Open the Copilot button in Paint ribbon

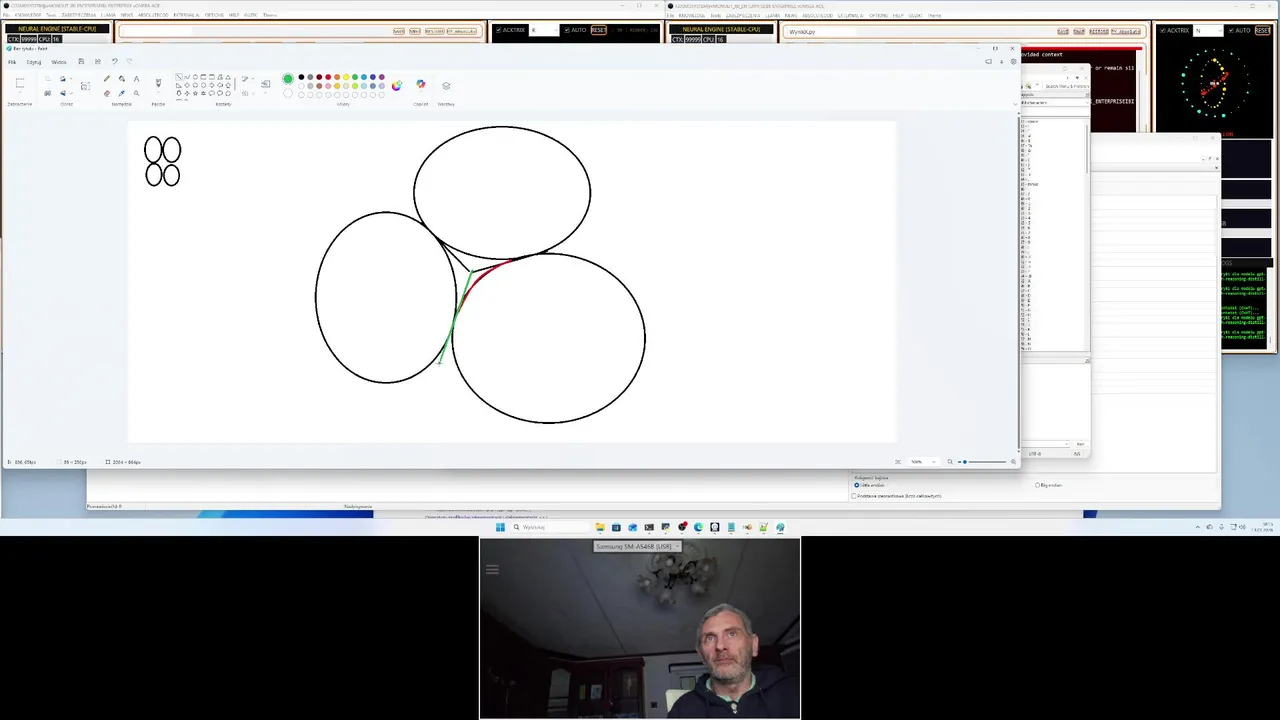click(x=420, y=84)
